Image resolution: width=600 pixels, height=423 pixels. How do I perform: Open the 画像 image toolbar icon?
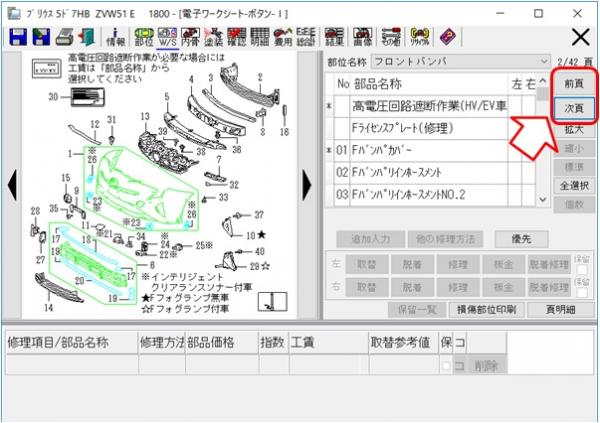(362, 37)
